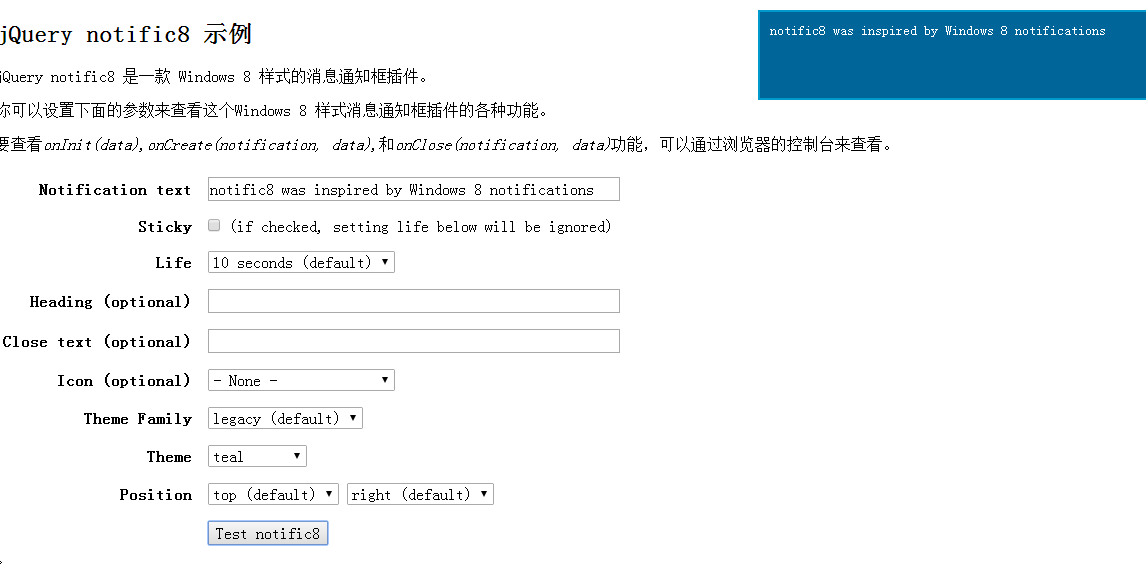The width and height of the screenshot is (1146, 583).
Task: Open the Life duration dropdown
Action: tap(301, 262)
